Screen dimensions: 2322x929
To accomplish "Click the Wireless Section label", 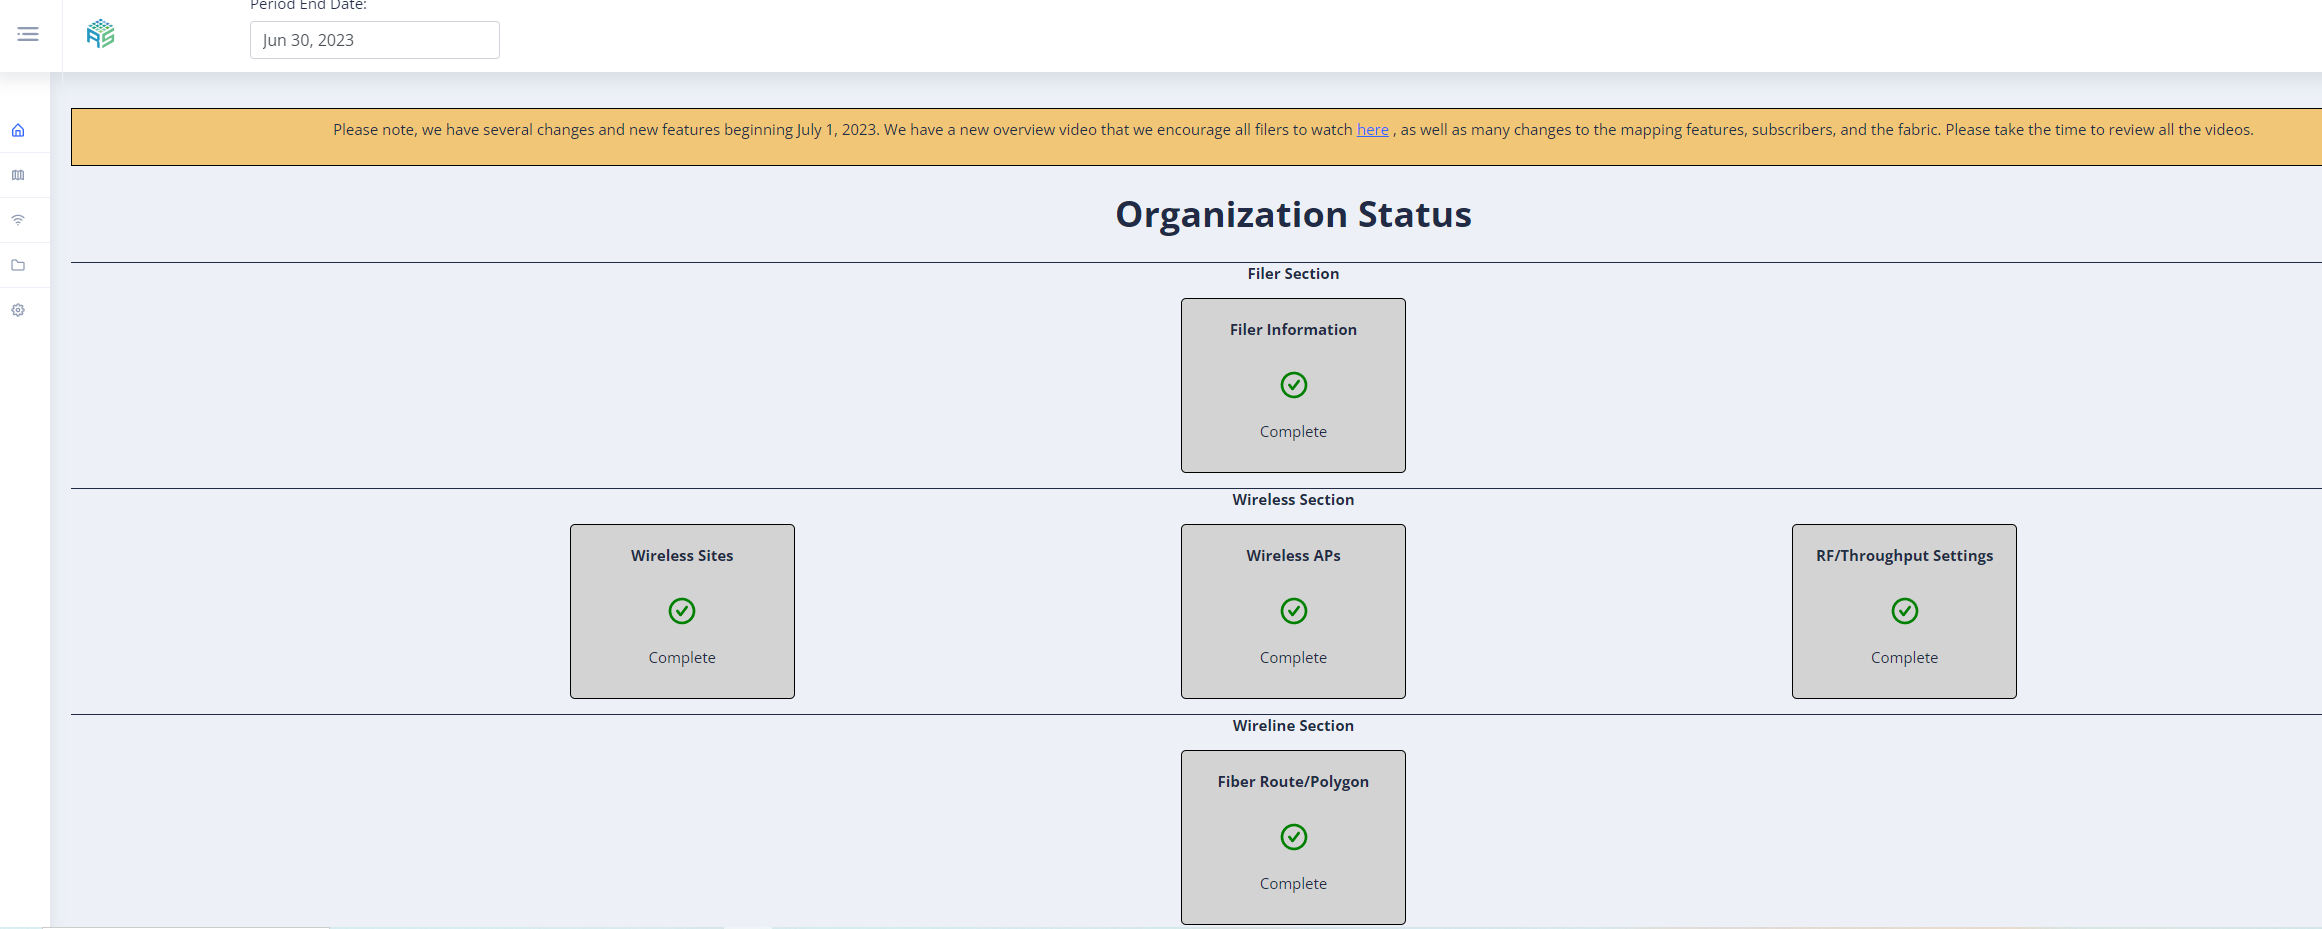I will 1293,500.
